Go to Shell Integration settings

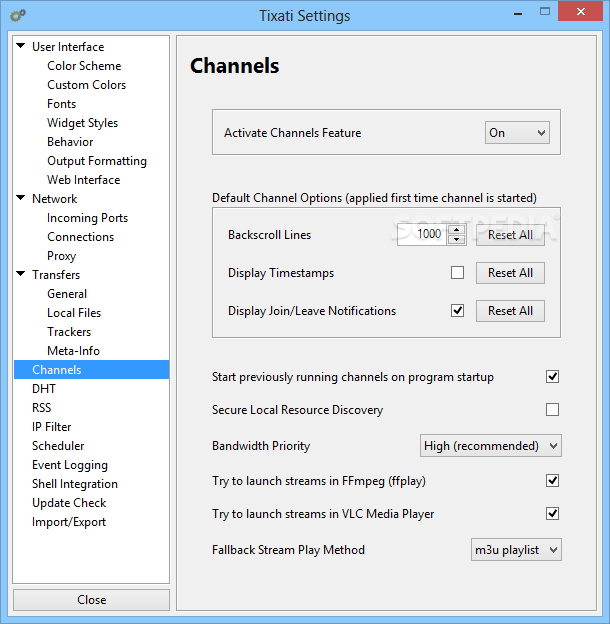coord(75,484)
